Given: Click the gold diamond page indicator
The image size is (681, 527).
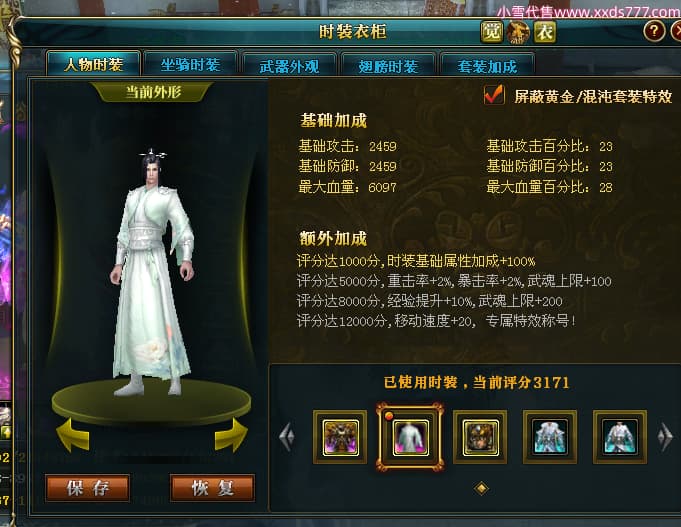Looking at the screenshot, I should coord(481,488).
